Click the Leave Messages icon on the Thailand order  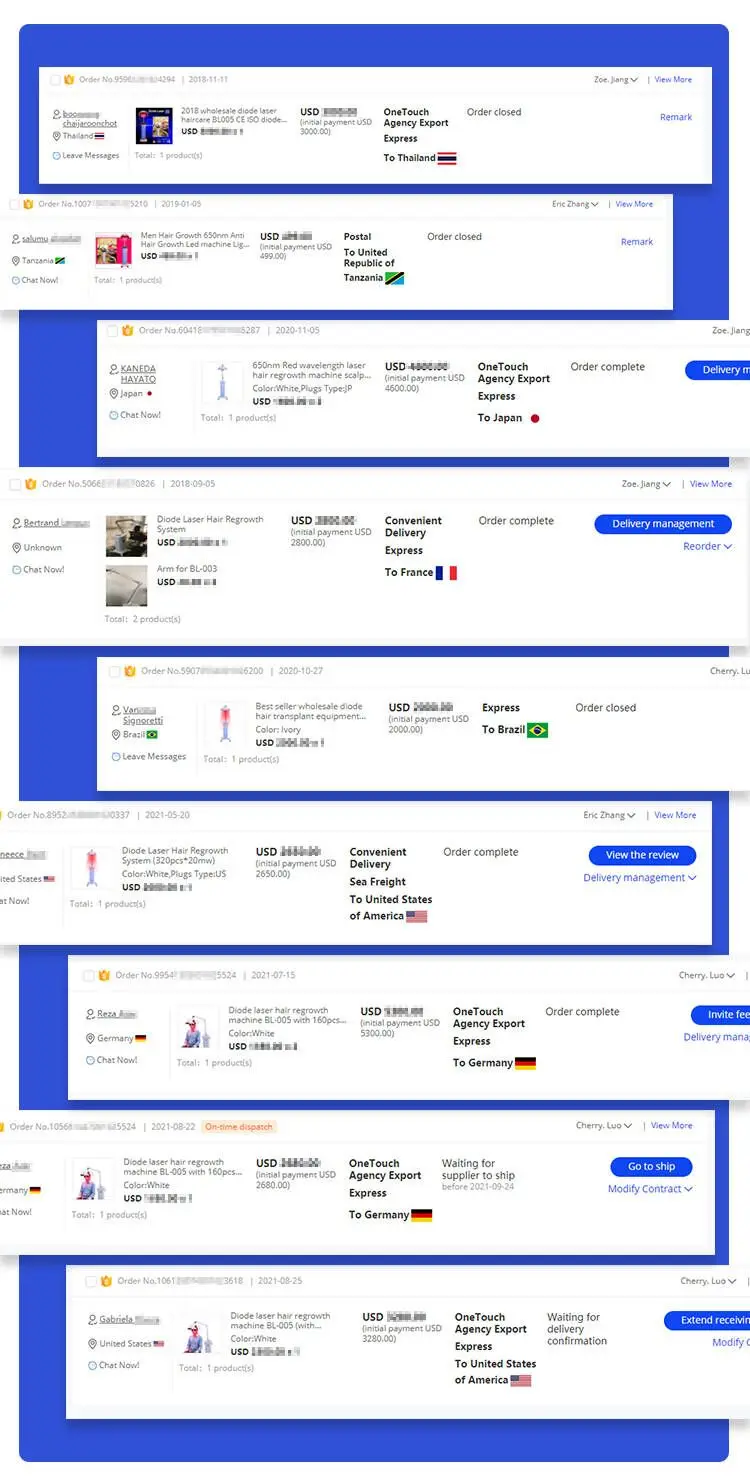57,156
